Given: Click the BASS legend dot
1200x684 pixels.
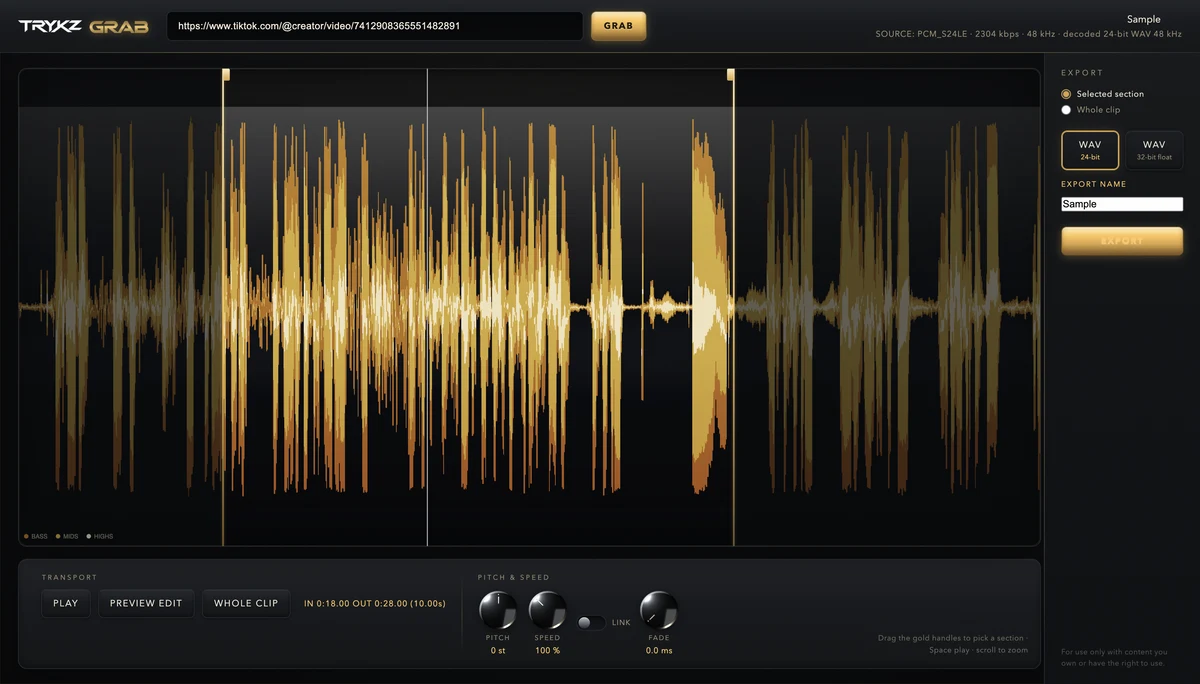Looking at the screenshot, I should tap(26, 537).
